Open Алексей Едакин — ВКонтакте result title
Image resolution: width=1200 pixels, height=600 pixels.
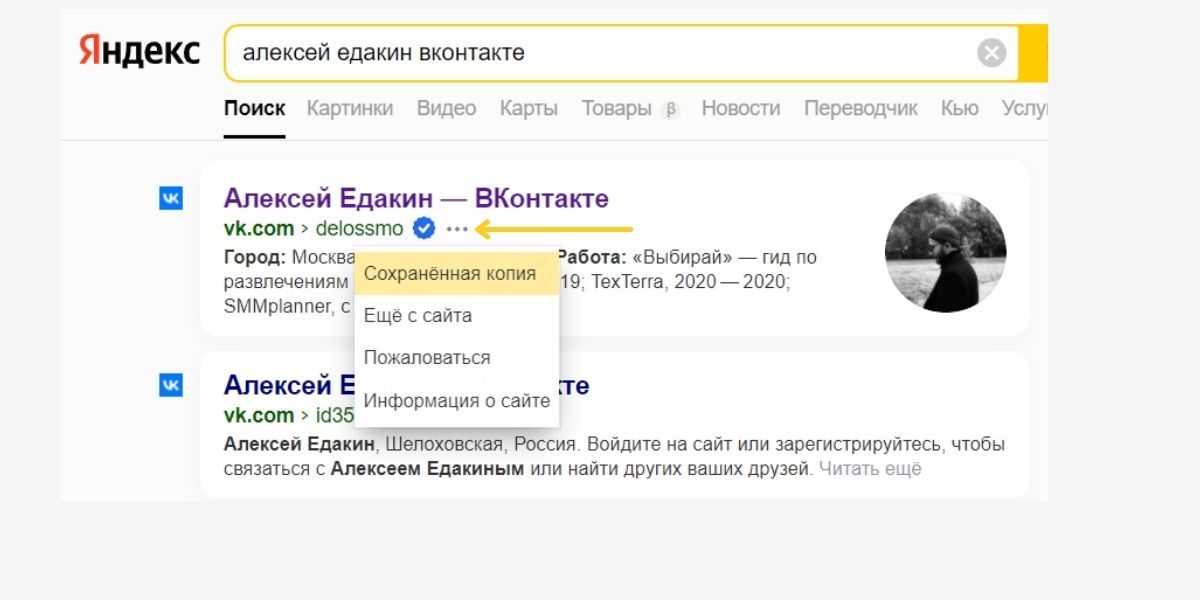point(416,198)
